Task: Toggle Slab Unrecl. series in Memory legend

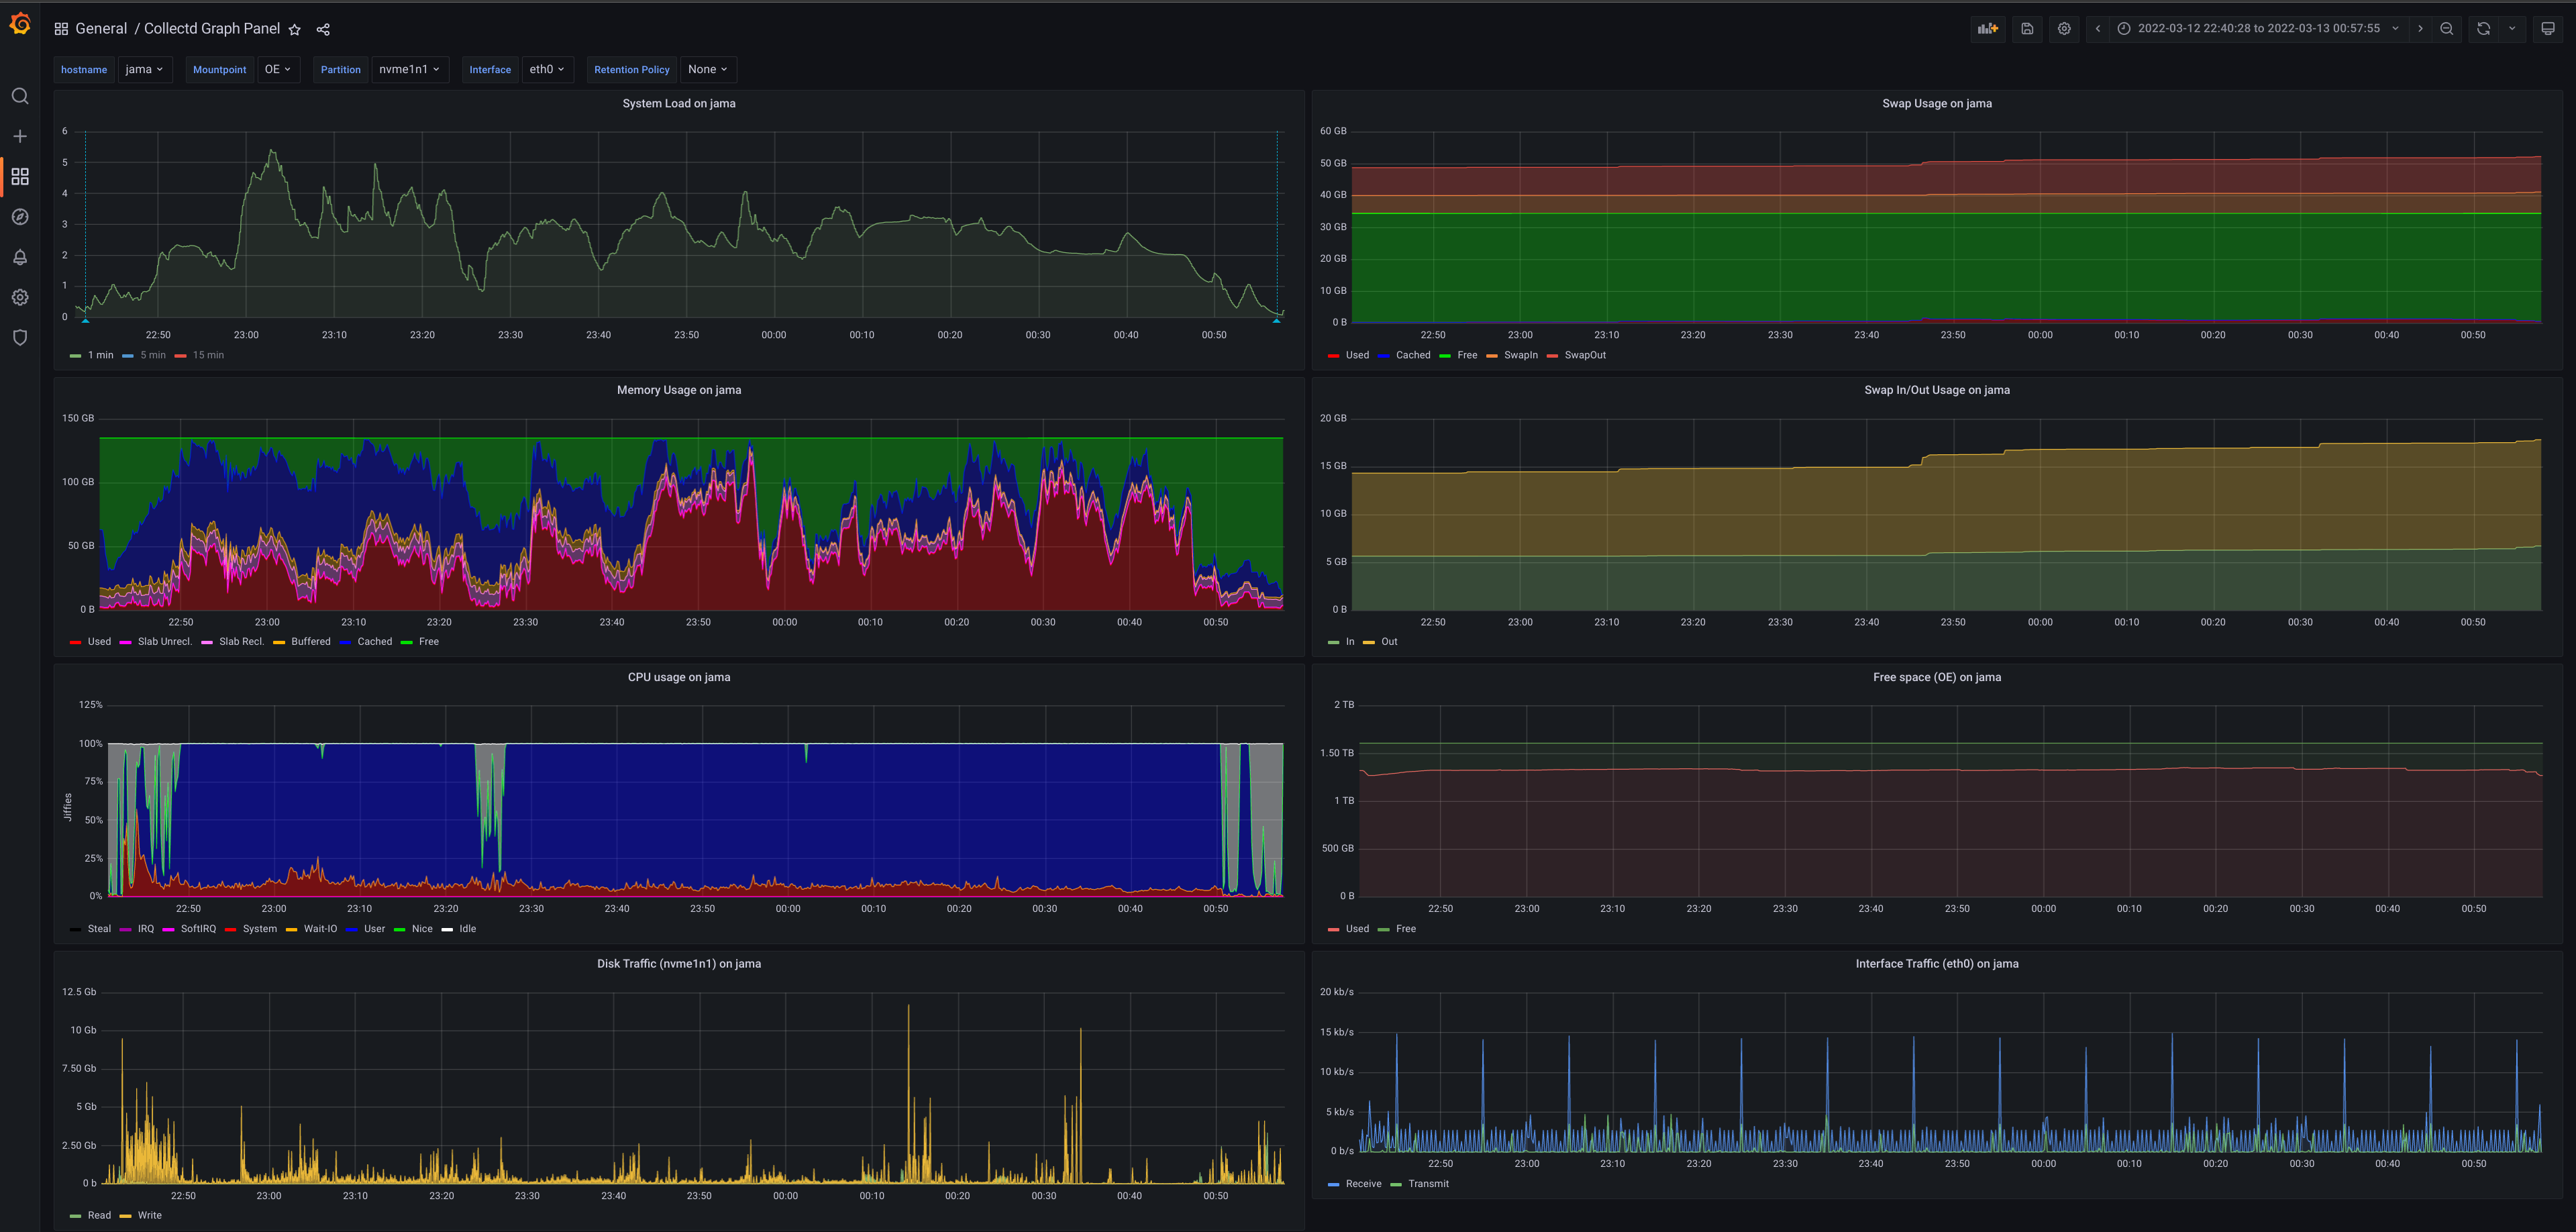Action: click(x=165, y=642)
